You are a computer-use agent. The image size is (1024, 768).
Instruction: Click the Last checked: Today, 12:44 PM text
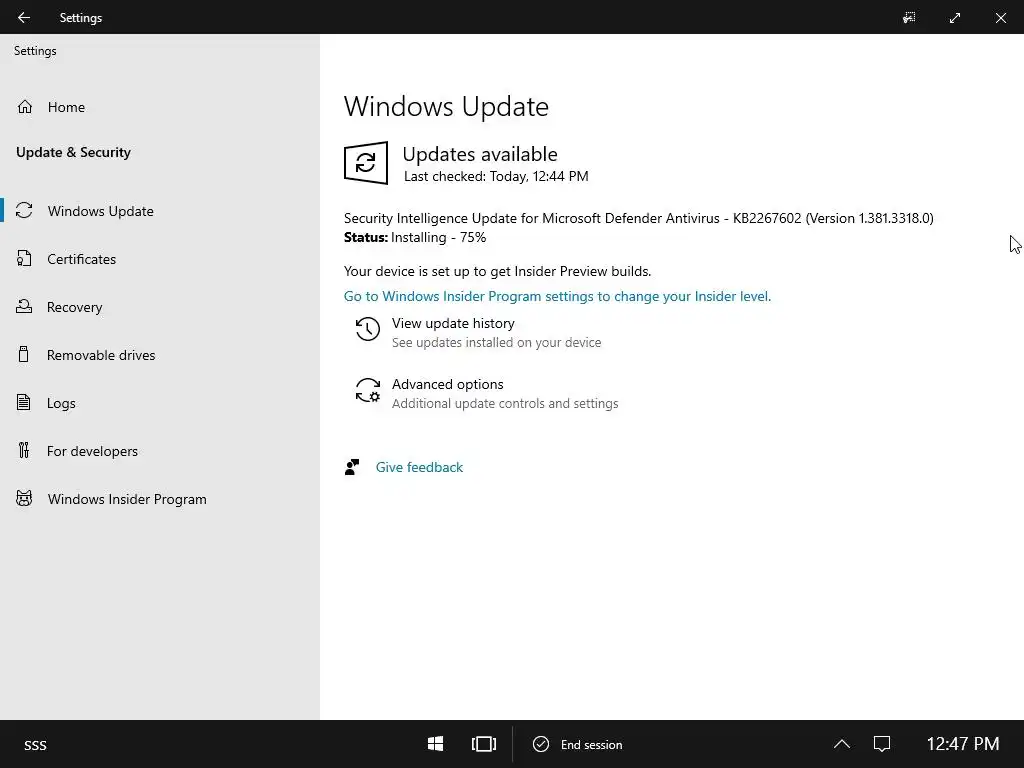496,176
